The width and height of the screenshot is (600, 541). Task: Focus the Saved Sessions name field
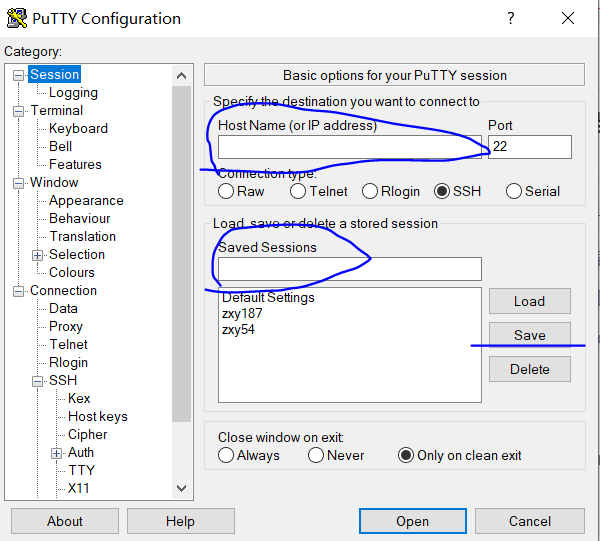(350, 269)
